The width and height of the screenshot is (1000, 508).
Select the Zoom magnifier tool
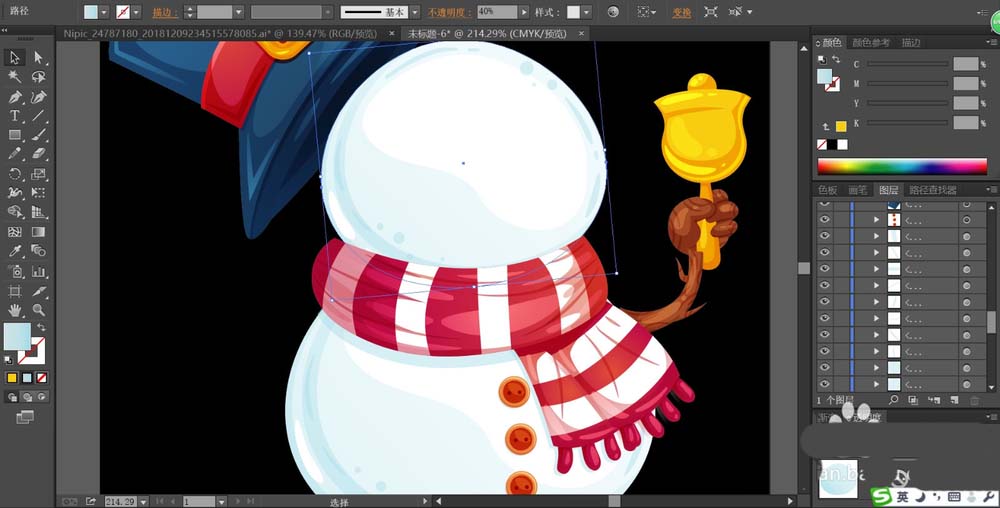pos(38,310)
